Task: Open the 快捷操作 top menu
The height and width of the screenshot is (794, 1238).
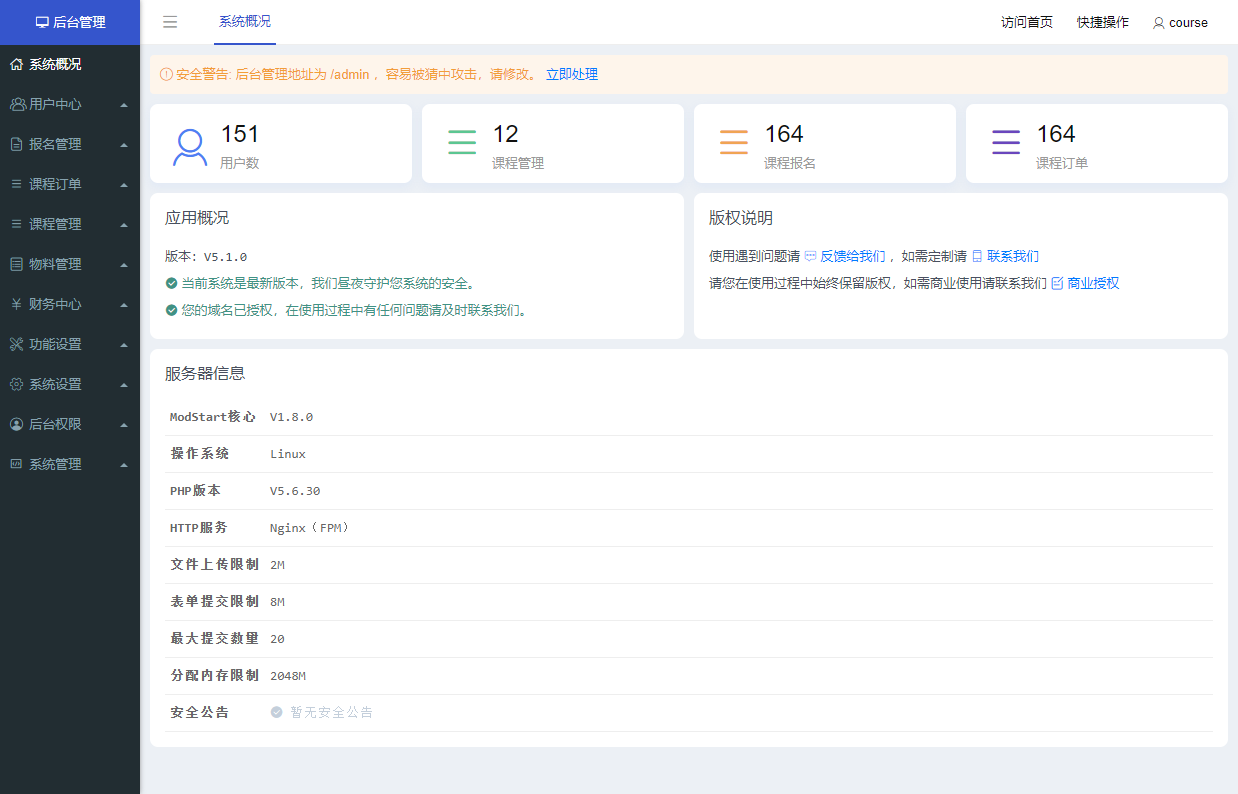Action: (1103, 22)
